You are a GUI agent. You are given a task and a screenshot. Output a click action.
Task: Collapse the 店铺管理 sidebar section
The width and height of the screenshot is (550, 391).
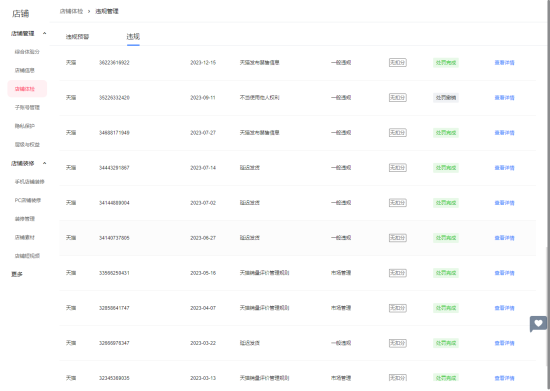click(45, 33)
